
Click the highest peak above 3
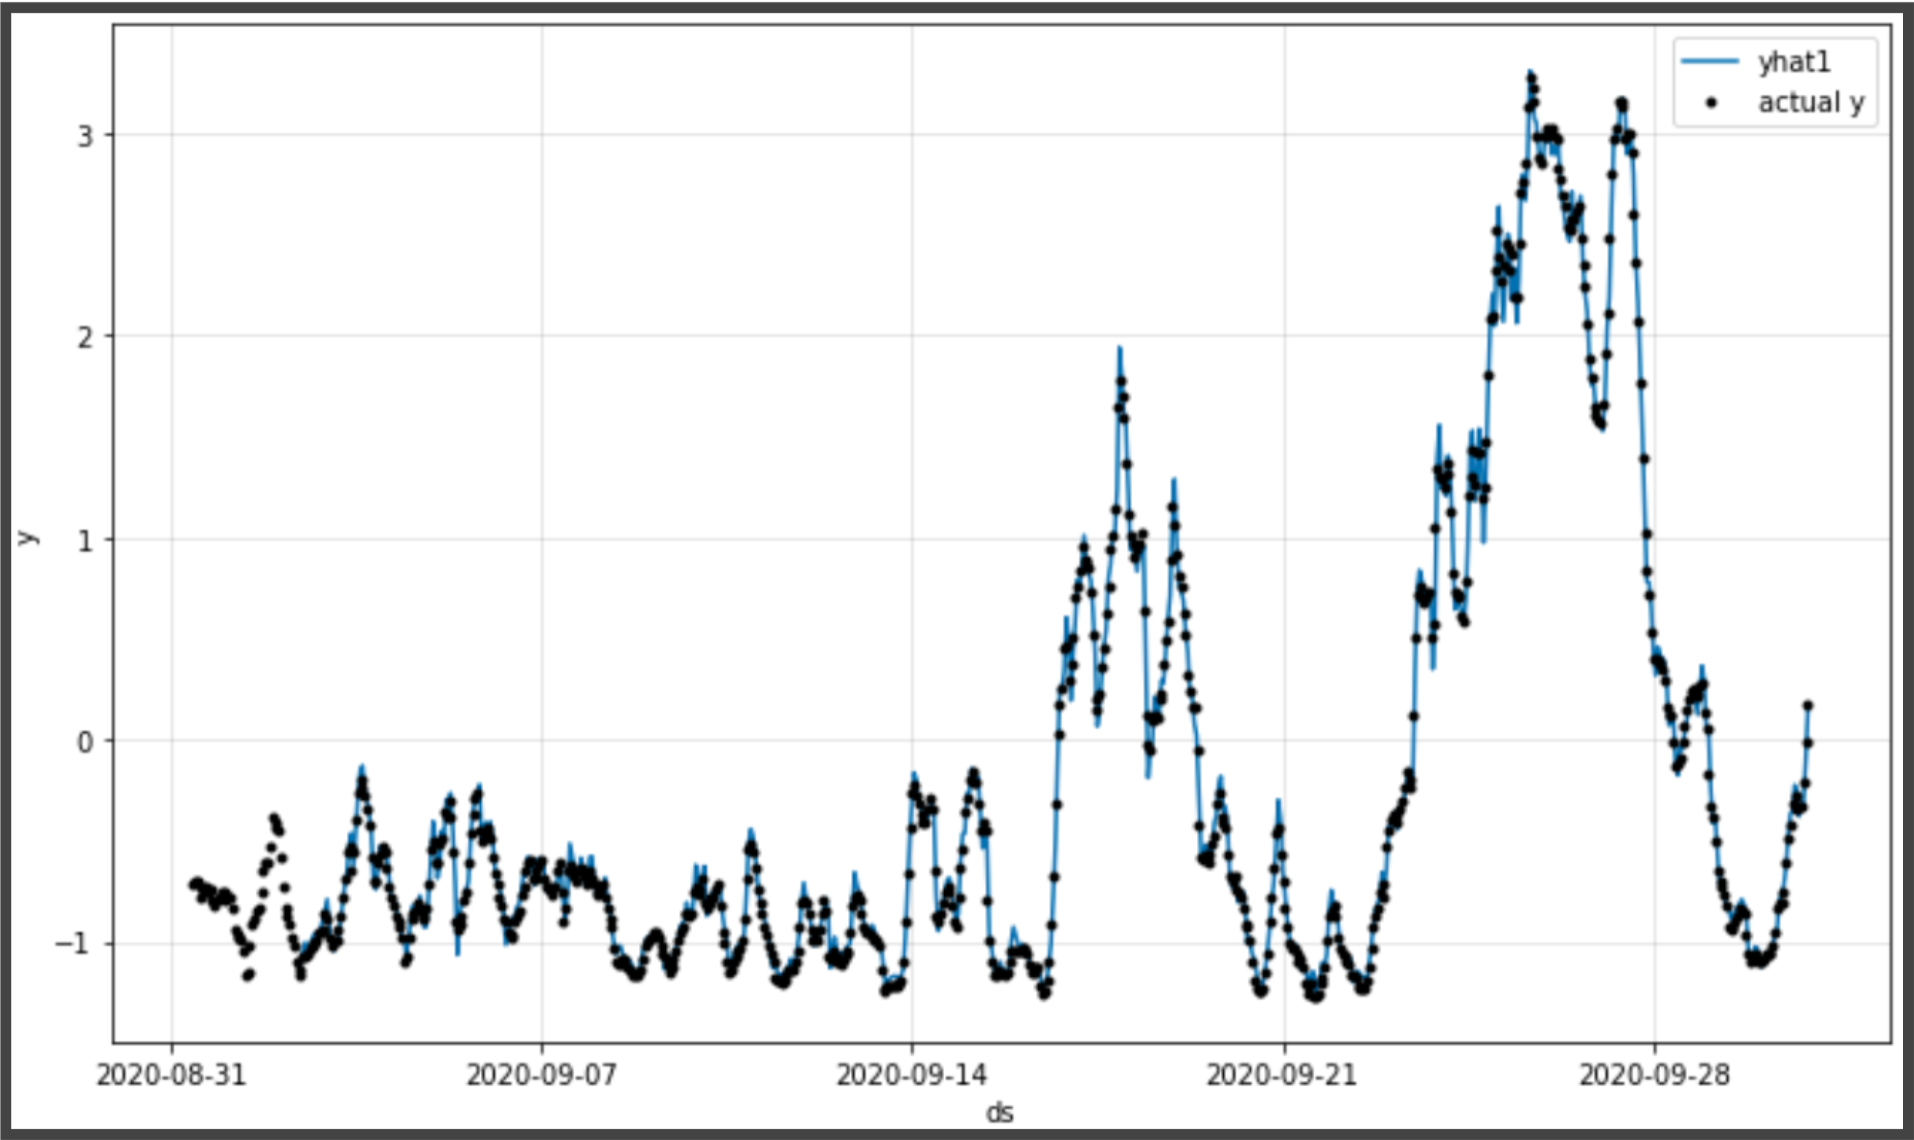coord(1530,76)
